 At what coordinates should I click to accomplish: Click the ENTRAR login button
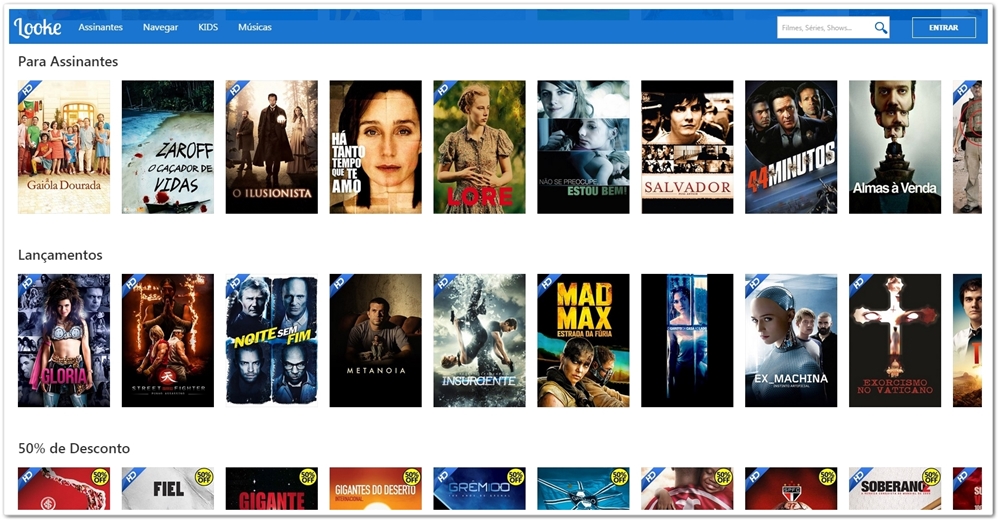click(944, 27)
